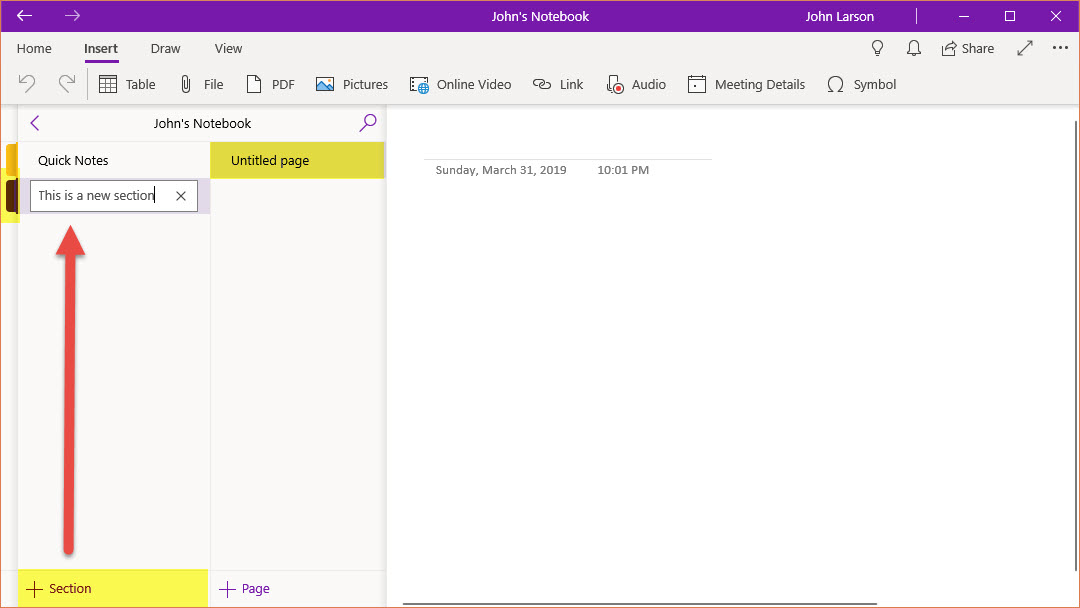Open the Draw tab

pyautogui.click(x=165, y=48)
